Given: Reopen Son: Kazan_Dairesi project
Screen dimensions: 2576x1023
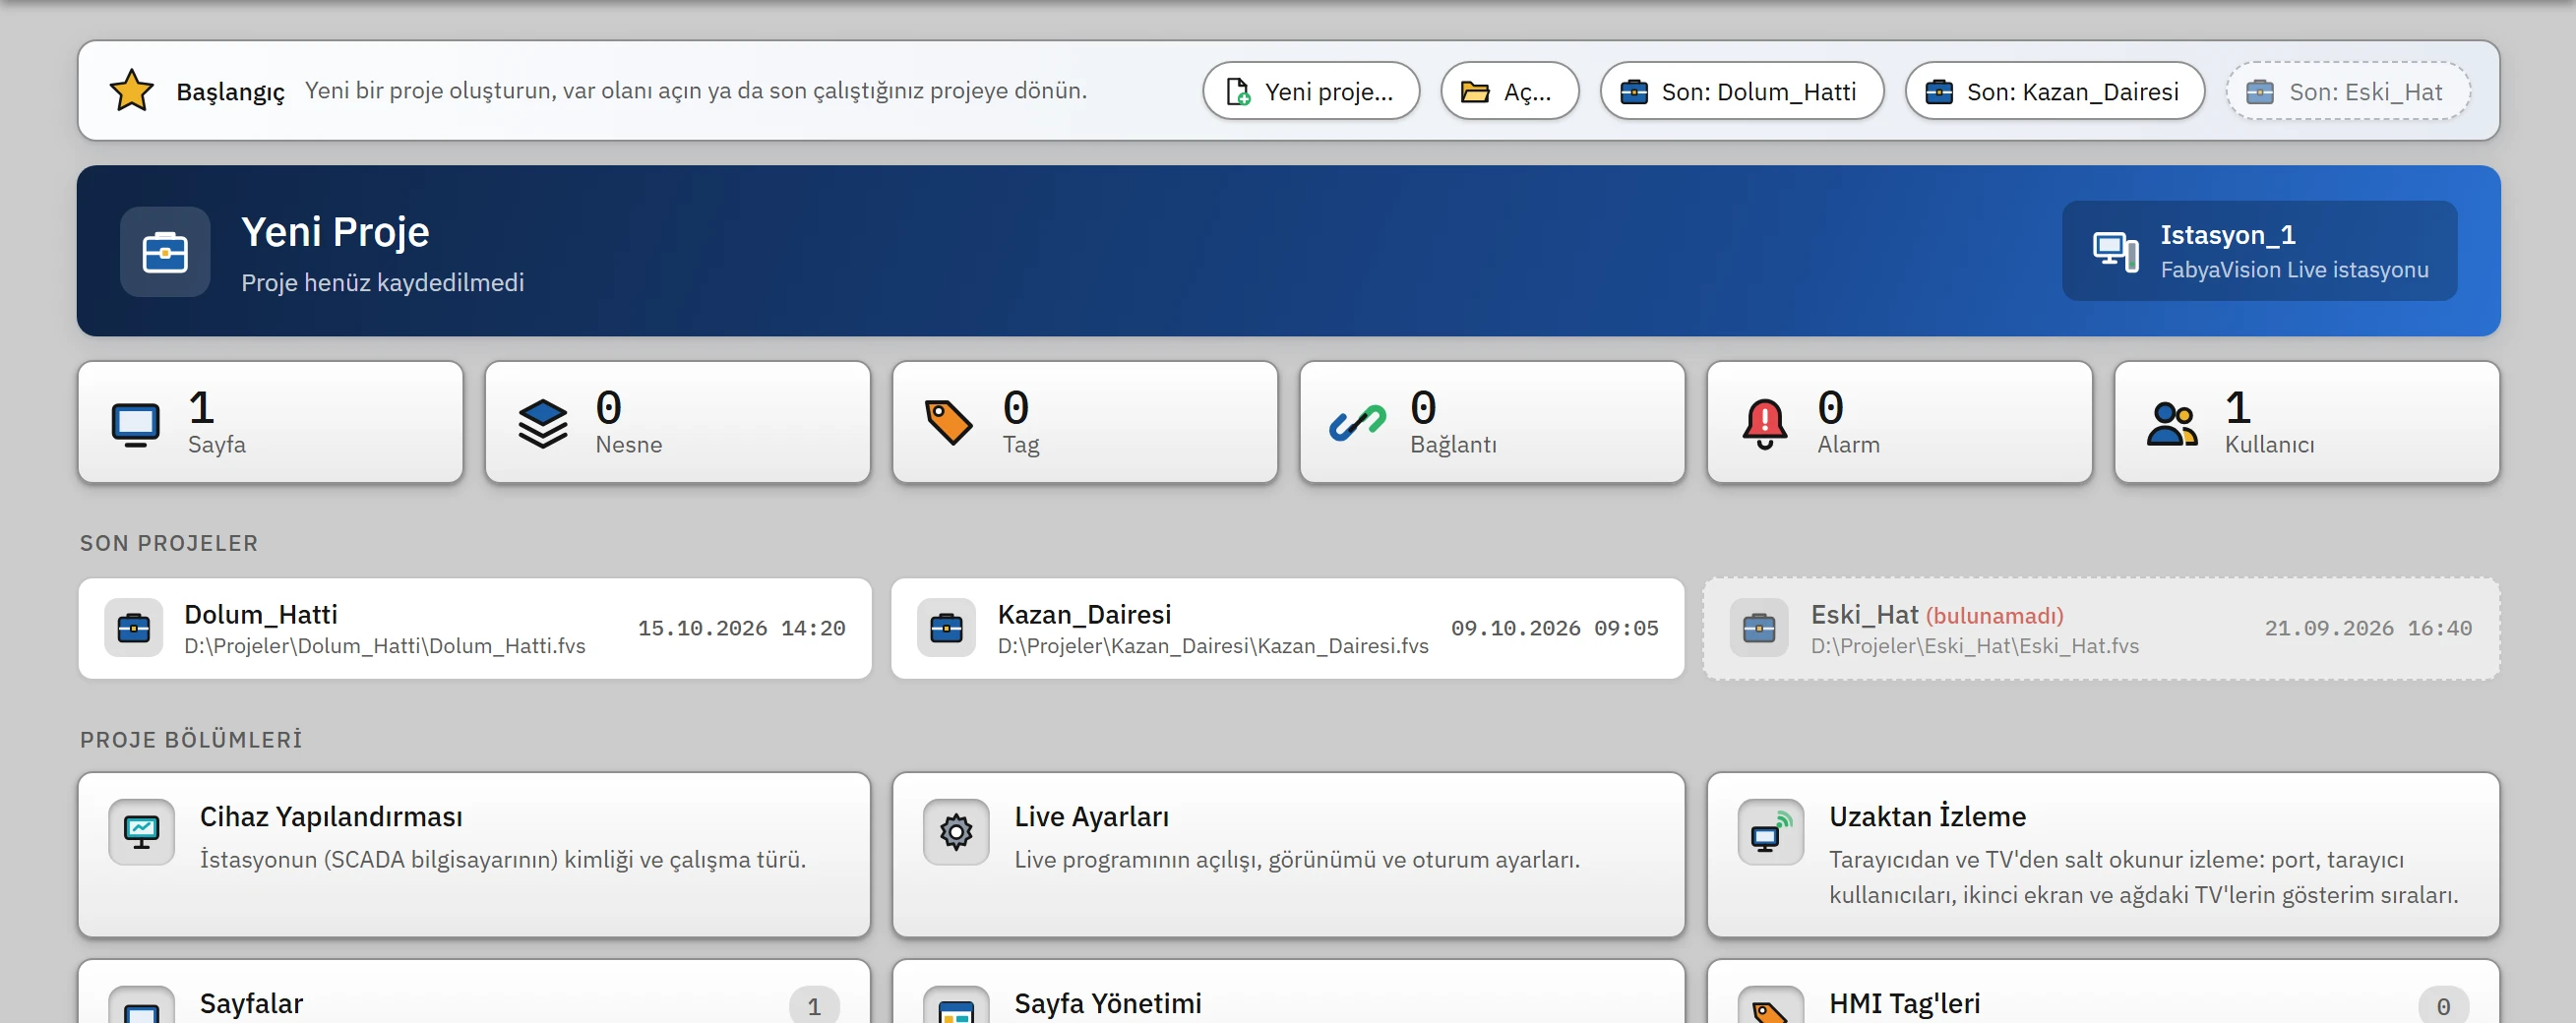Looking at the screenshot, I should point(2055,91).
